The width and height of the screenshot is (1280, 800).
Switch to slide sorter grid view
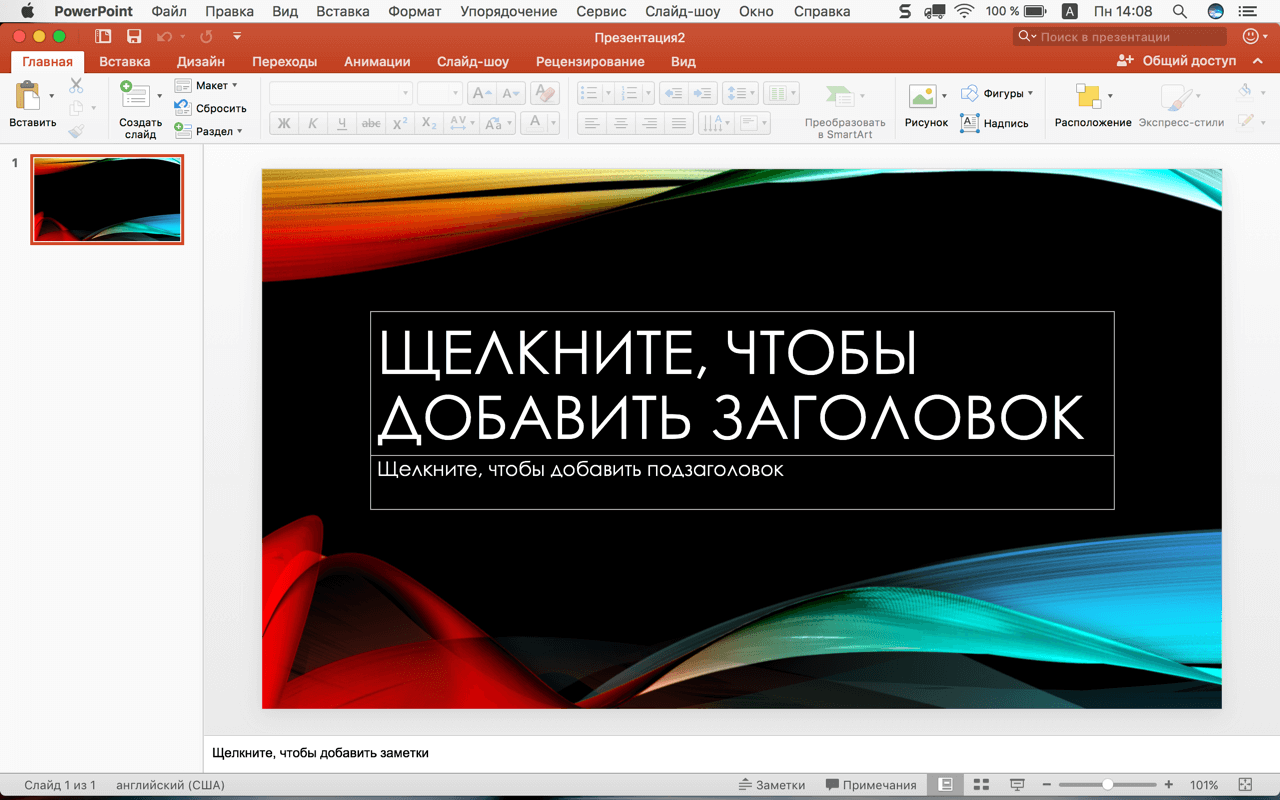click(x=981, y=785)
